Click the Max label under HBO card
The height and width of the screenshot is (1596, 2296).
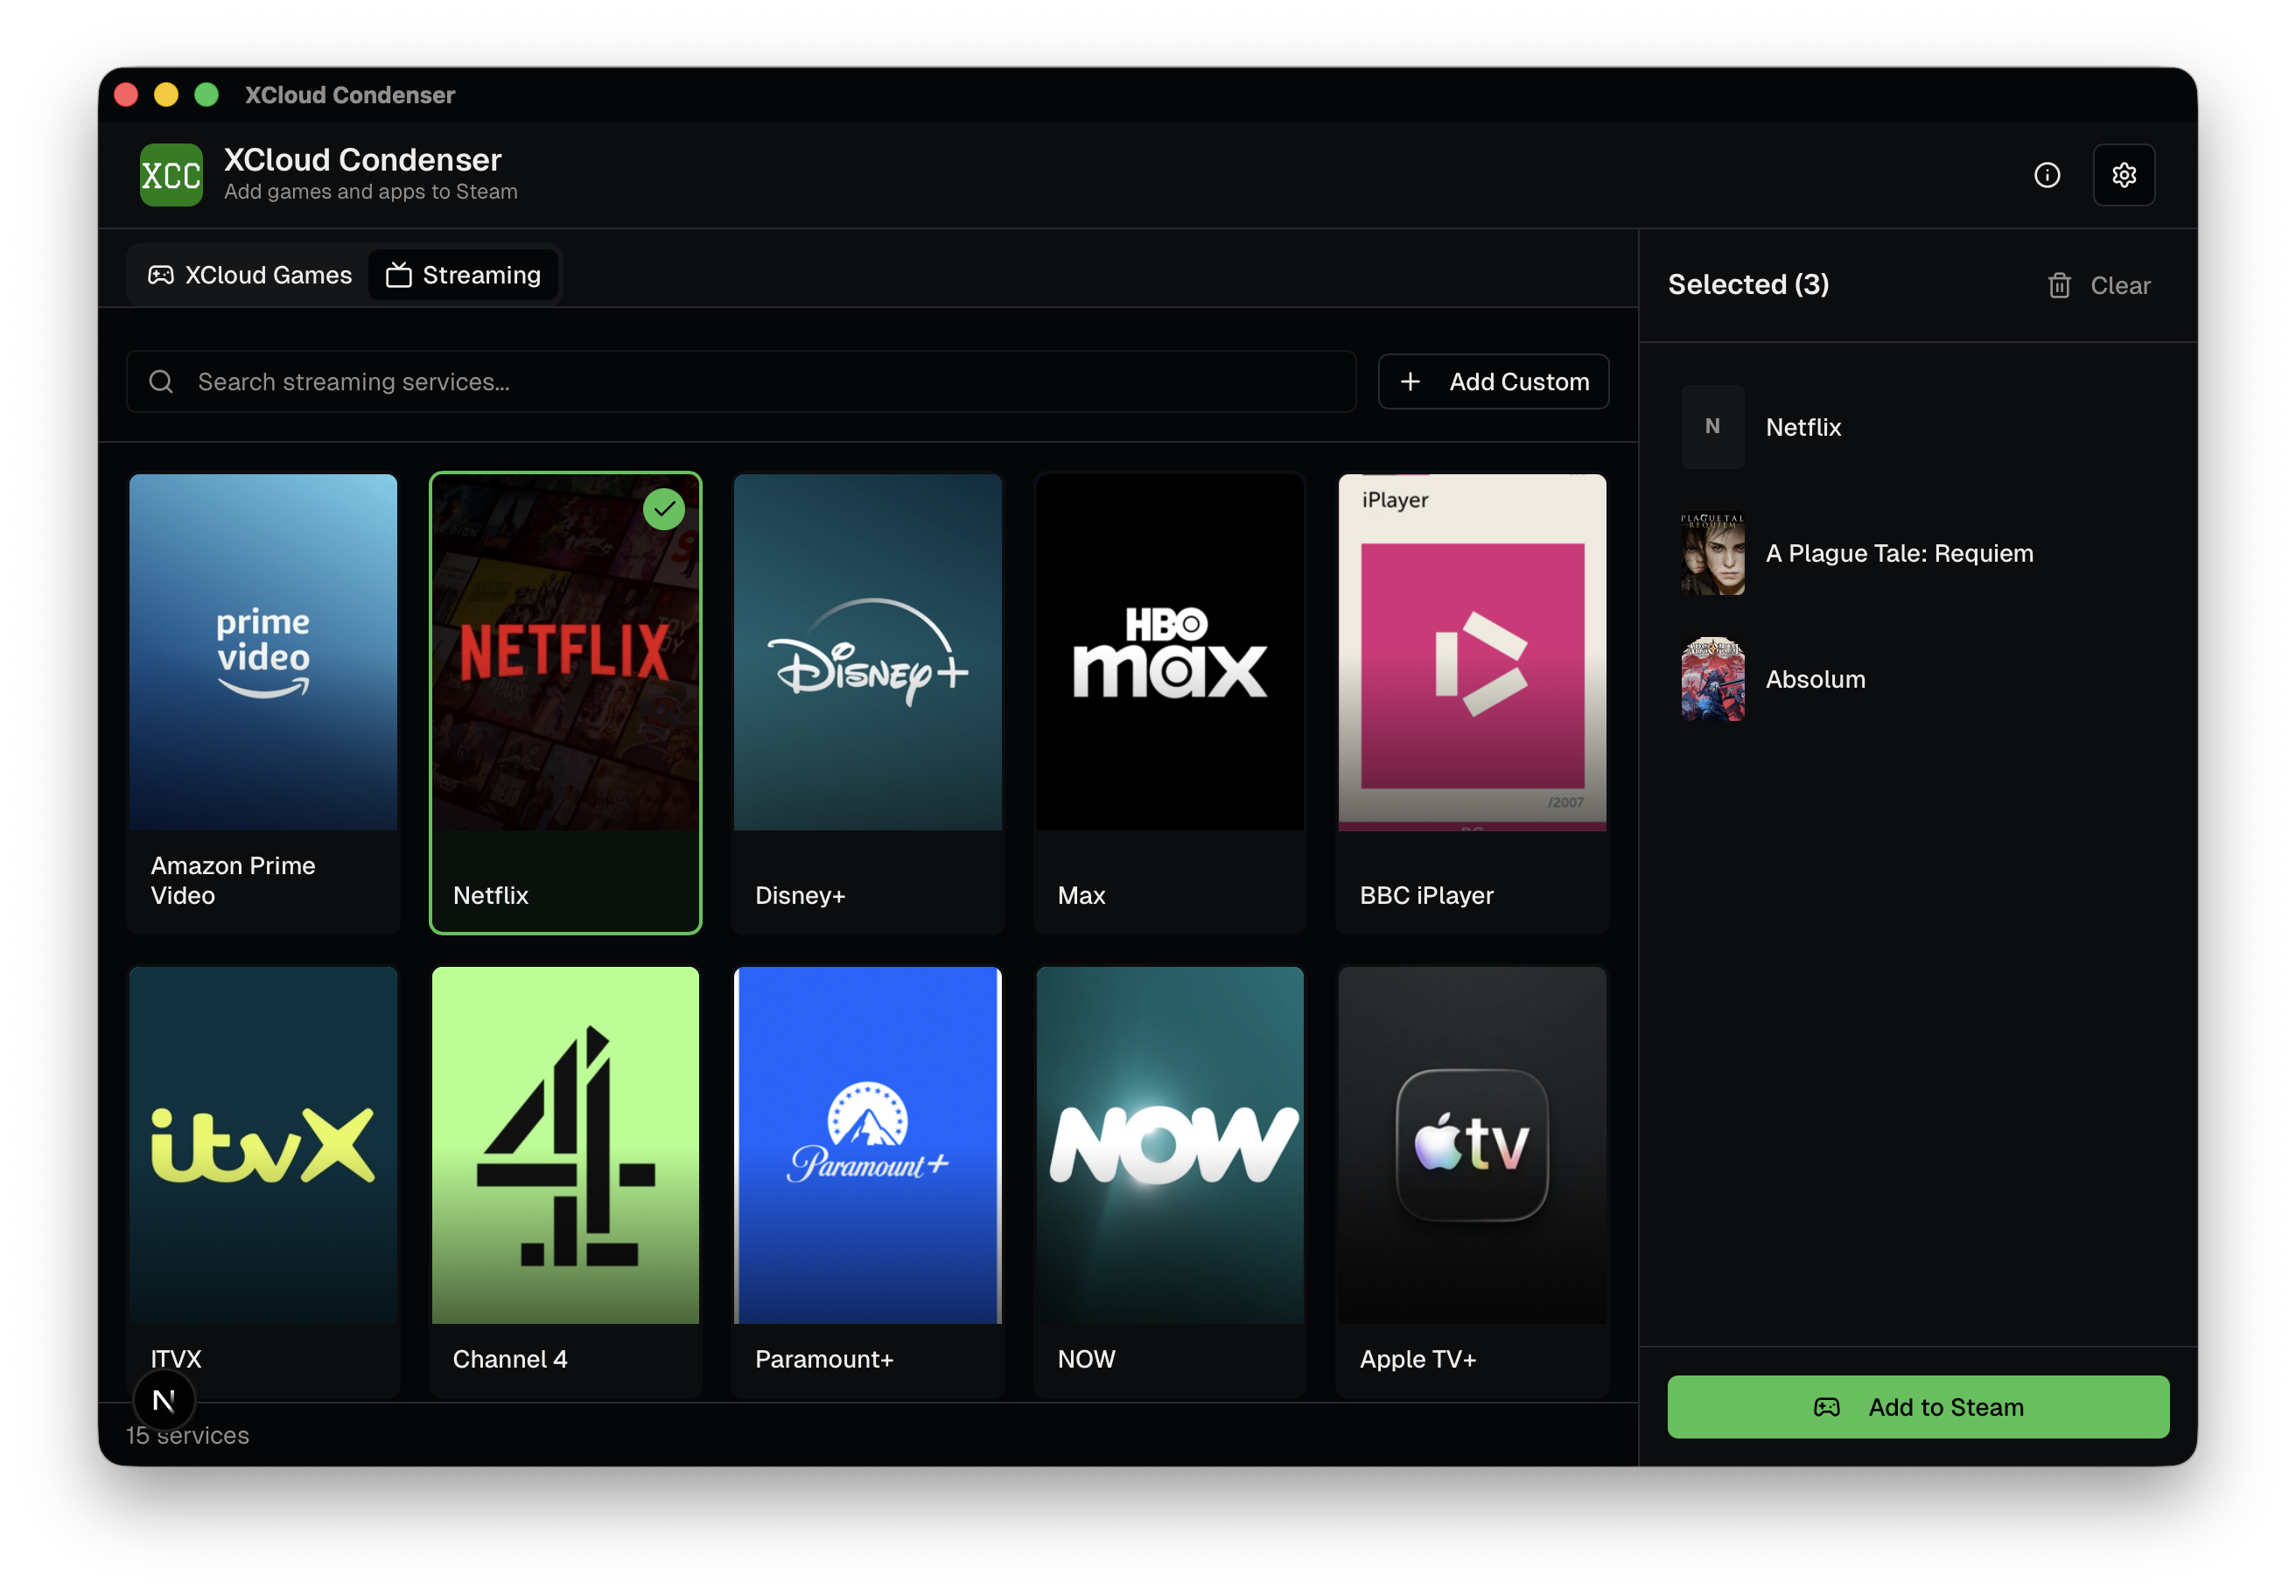click(x=1081, y=895)
